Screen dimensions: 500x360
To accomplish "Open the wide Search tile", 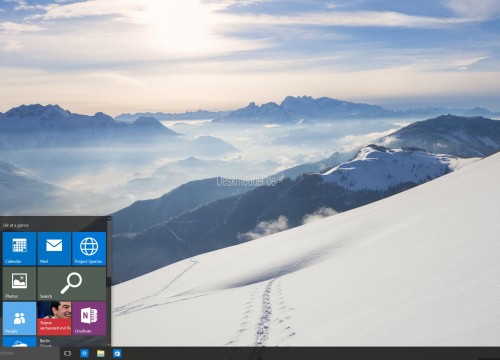I will (x=72, y=283).
